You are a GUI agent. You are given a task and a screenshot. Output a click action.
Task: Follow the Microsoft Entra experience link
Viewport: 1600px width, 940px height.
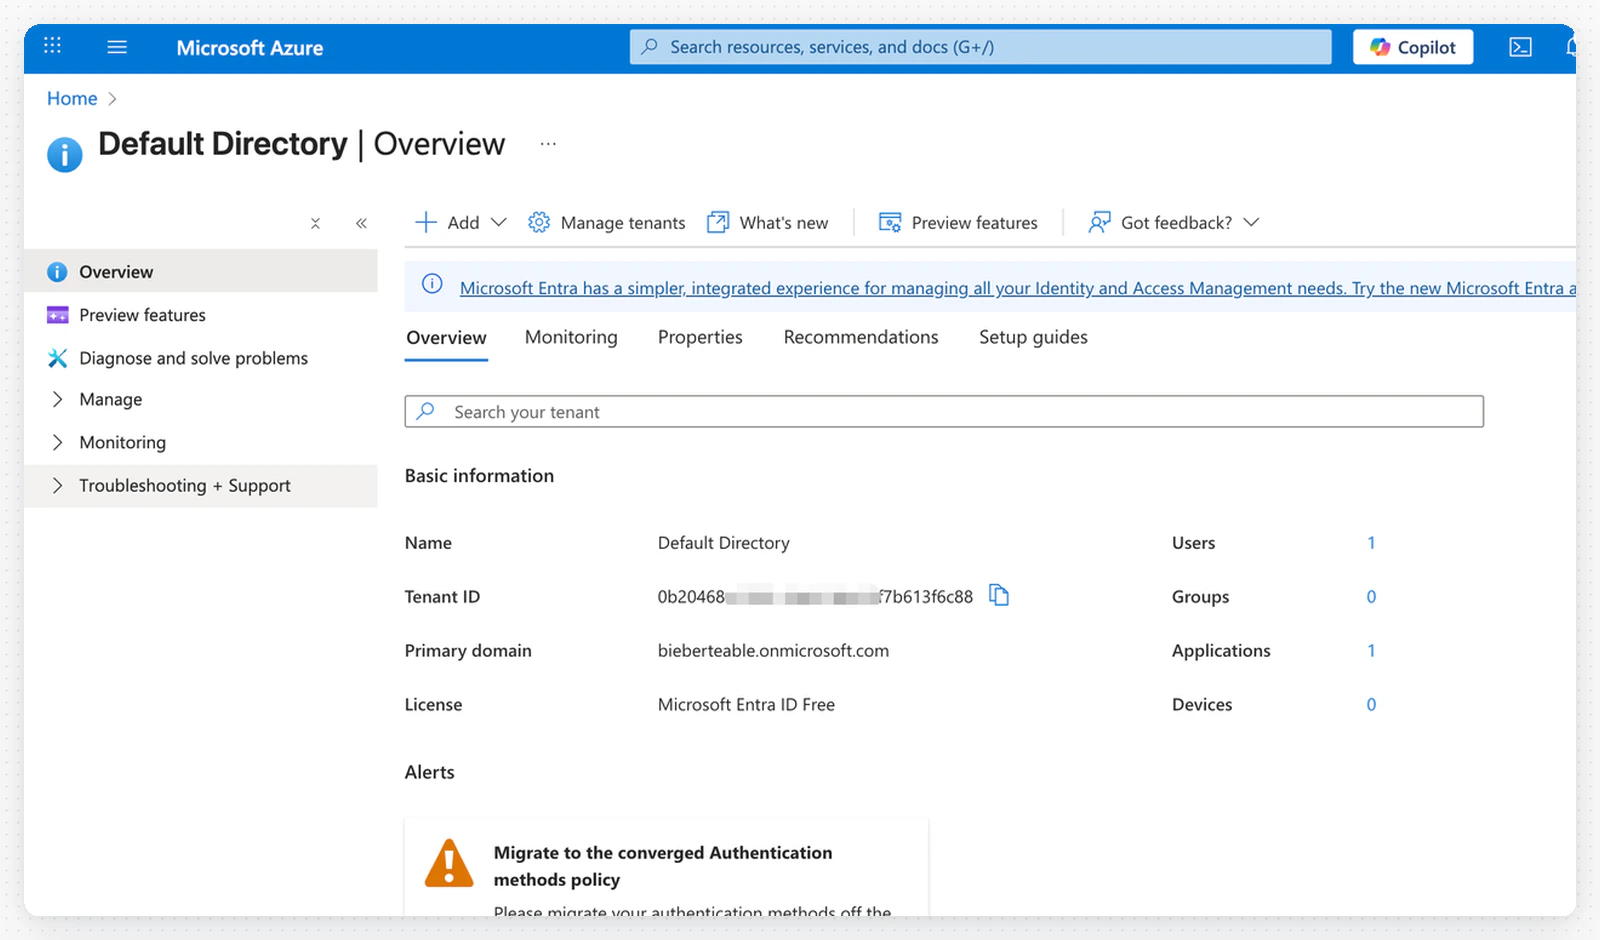[x=1018, y=288]
